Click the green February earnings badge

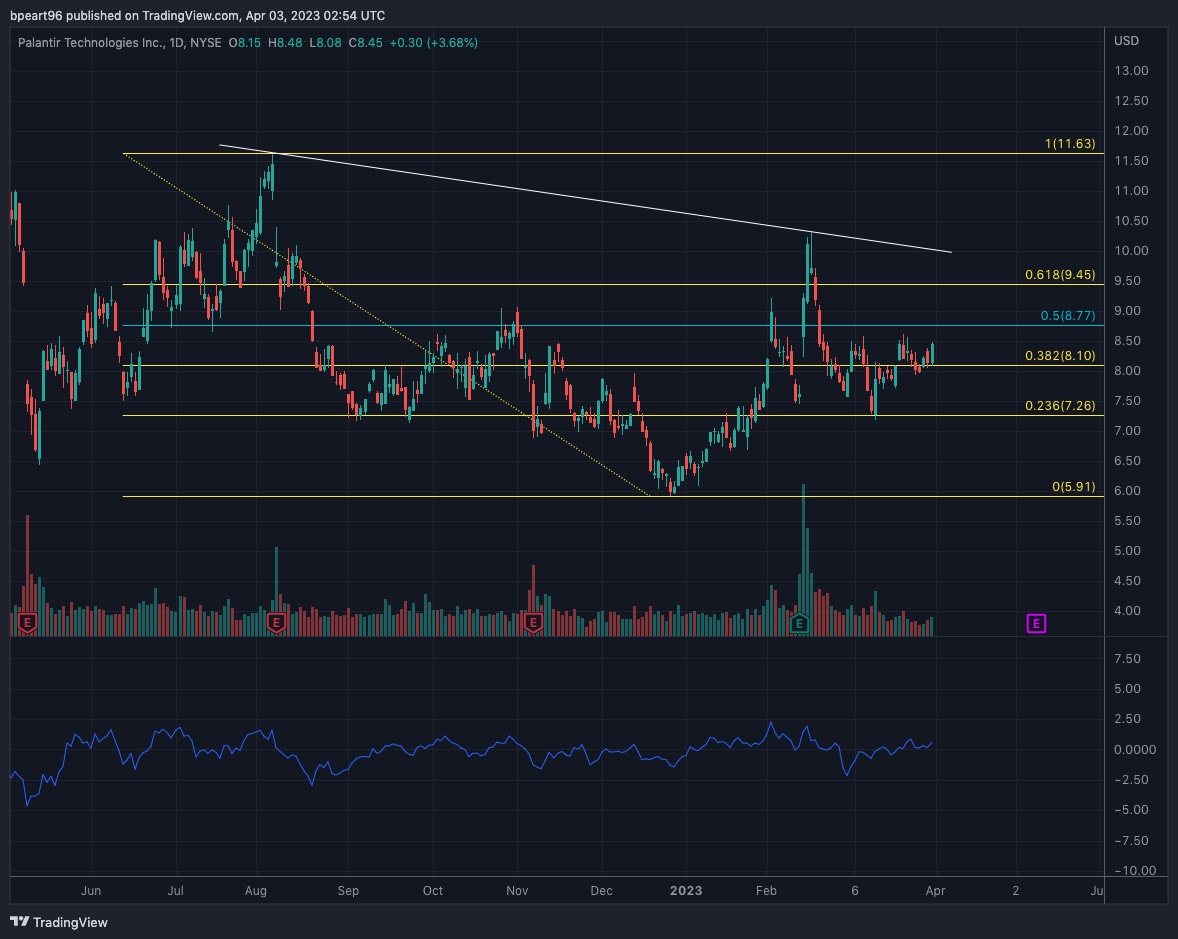799,622
